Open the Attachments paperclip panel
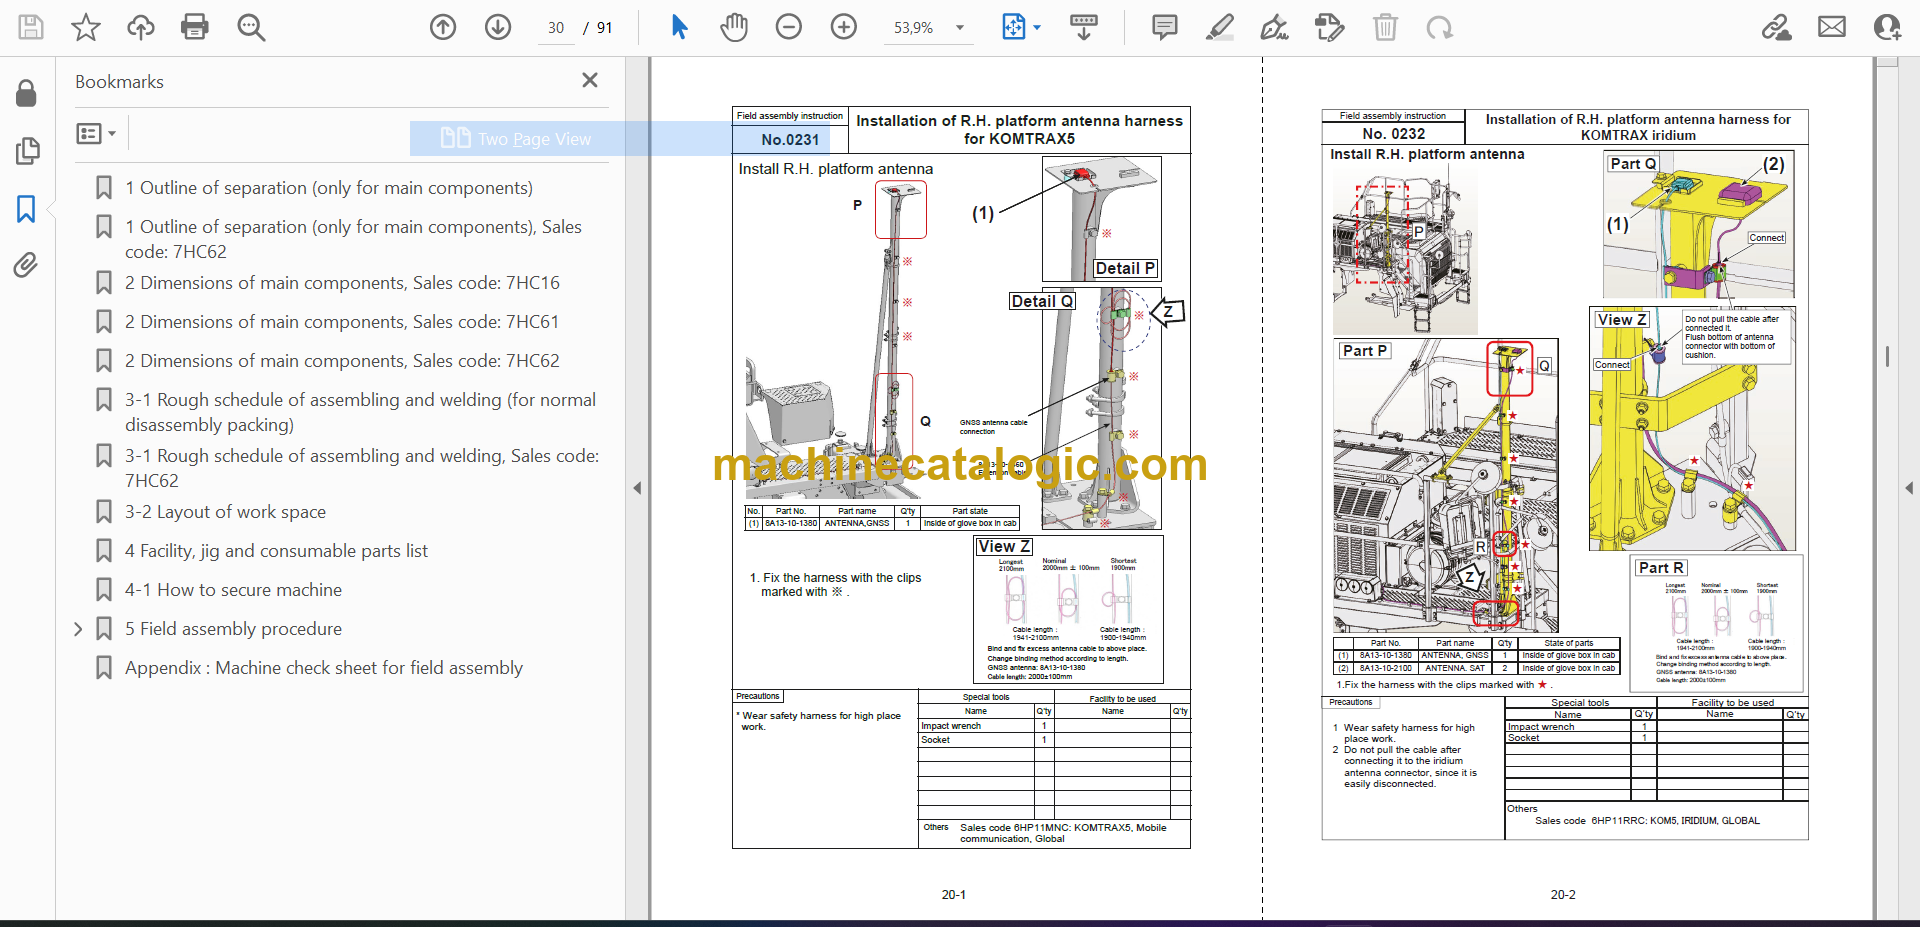The width and height of the screenshot is (1920, 927). coord(26,265)
